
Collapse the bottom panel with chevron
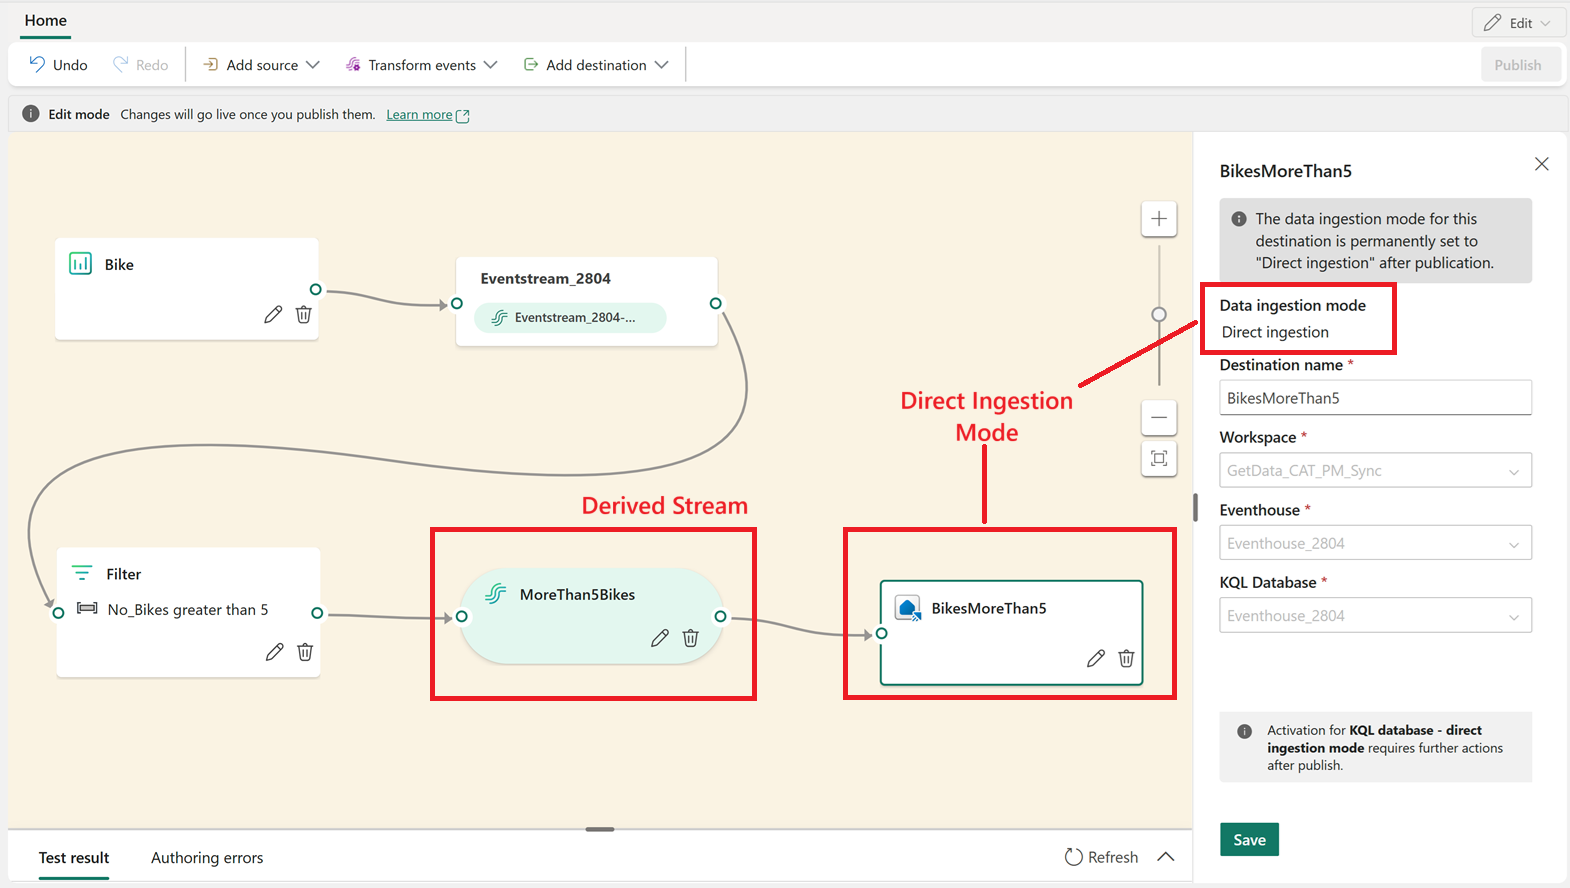coord(1166,857)
